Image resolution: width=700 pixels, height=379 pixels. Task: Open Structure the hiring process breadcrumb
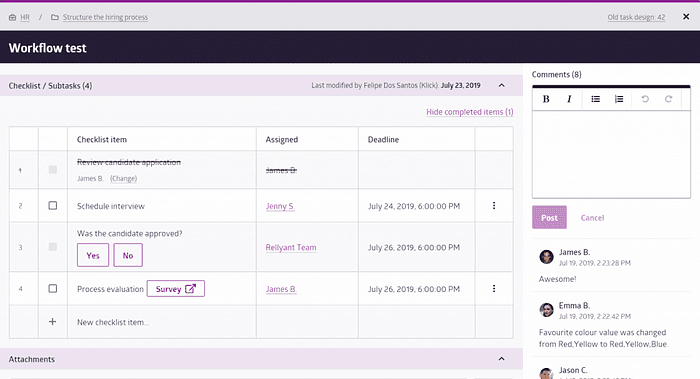[105, 17]
